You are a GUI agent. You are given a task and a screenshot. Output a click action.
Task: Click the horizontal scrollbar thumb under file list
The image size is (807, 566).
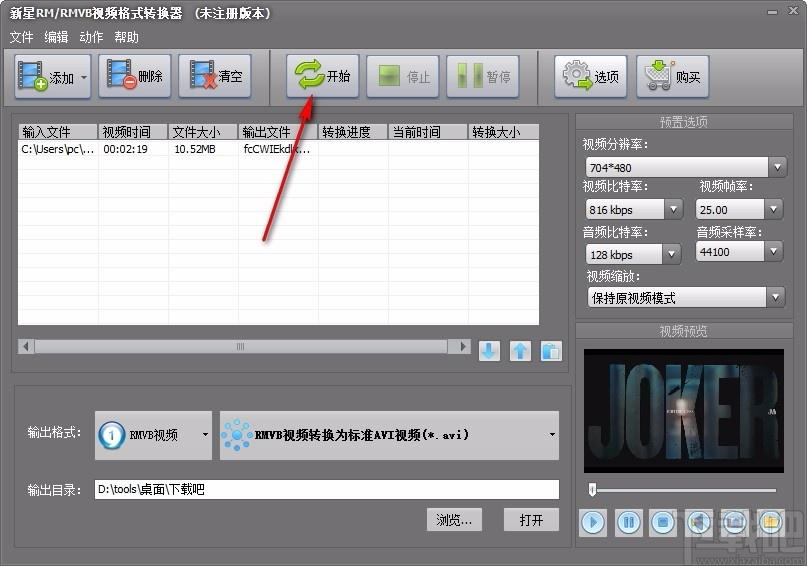point(240,346)
